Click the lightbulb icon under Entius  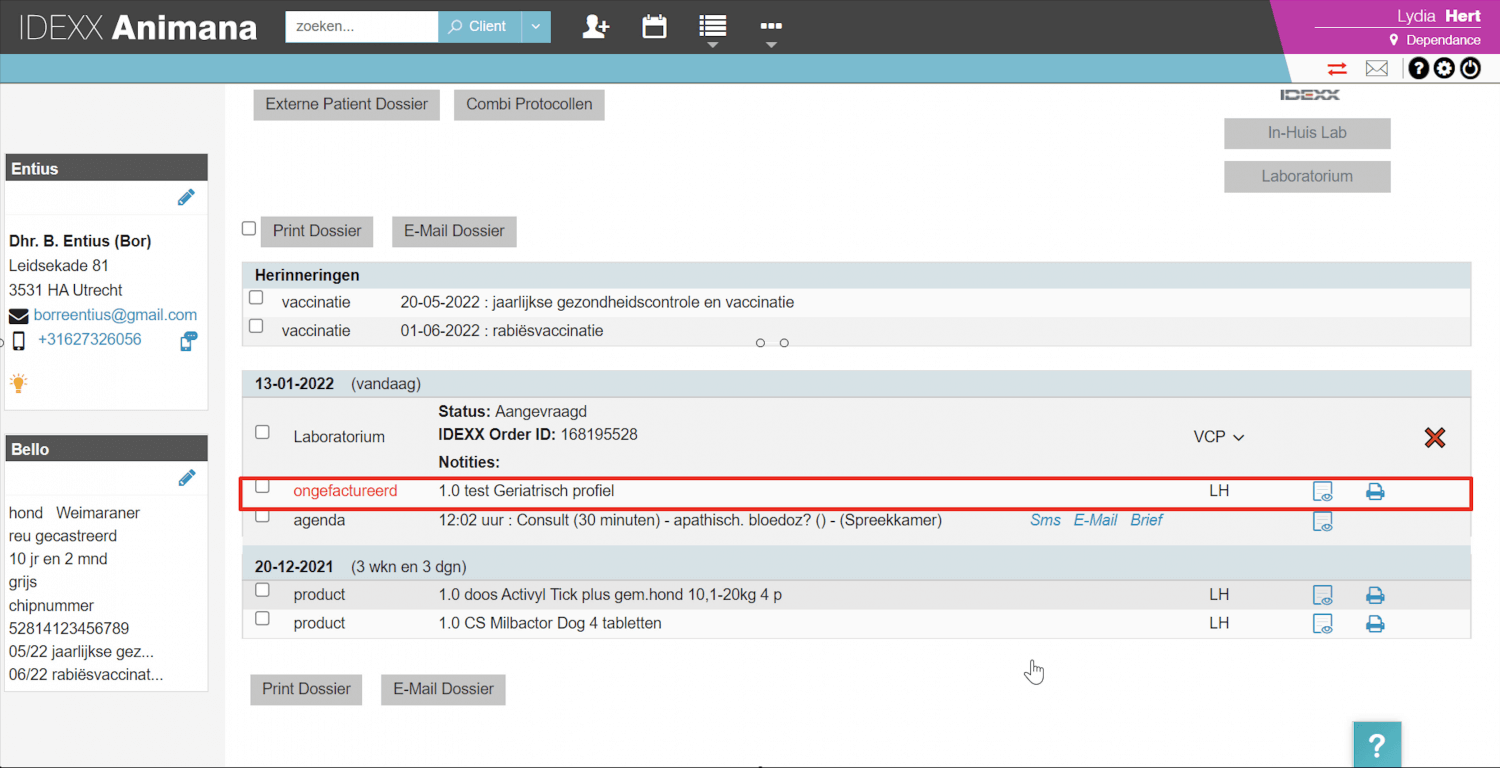pos(18,383)
